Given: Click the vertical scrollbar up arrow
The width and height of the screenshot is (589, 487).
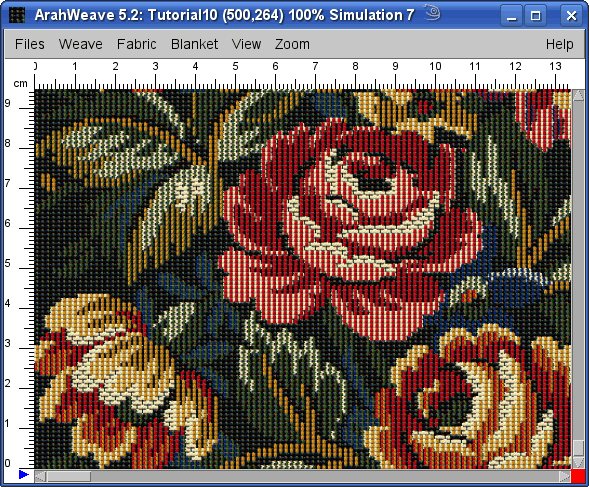Looking at the screenshot, I should pos(578,95).
